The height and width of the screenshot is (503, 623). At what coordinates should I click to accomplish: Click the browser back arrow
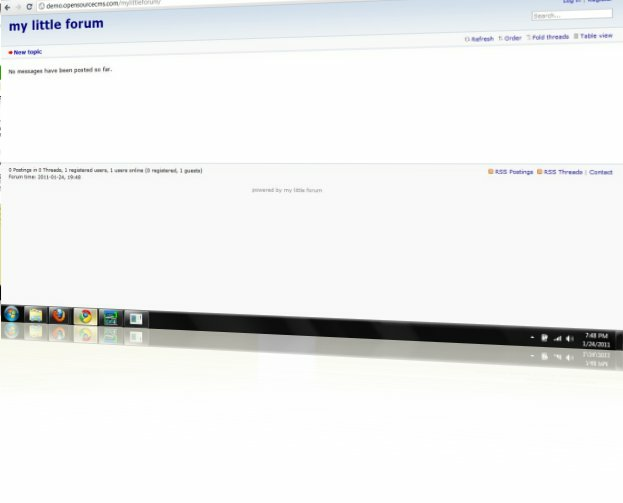(x=5, y=5)
